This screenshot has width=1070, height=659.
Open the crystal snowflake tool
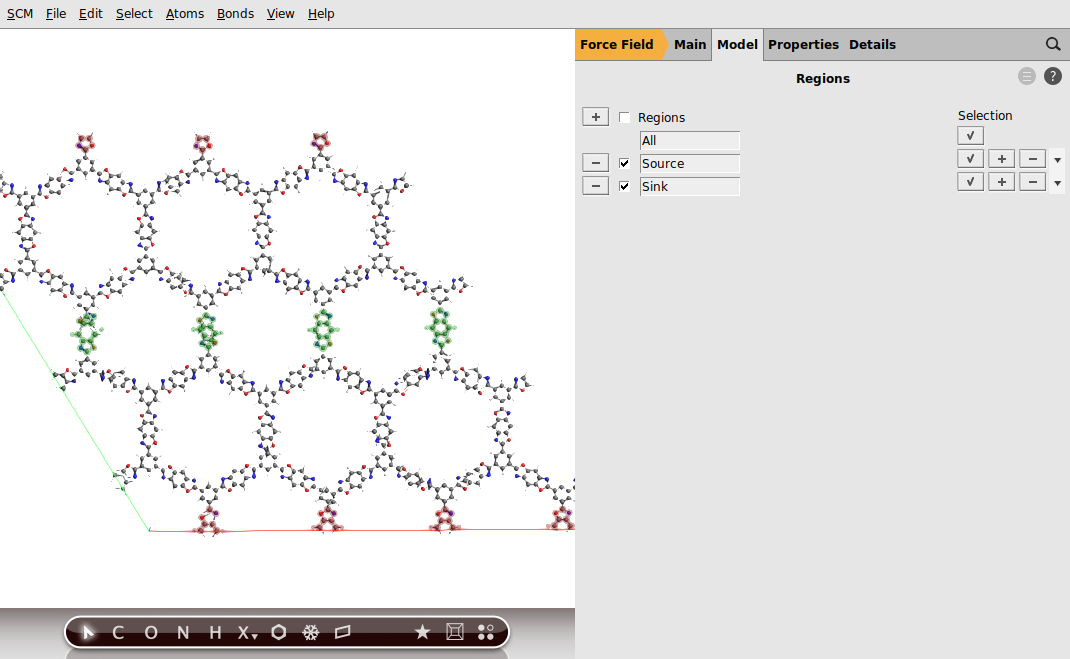point(310,632)
